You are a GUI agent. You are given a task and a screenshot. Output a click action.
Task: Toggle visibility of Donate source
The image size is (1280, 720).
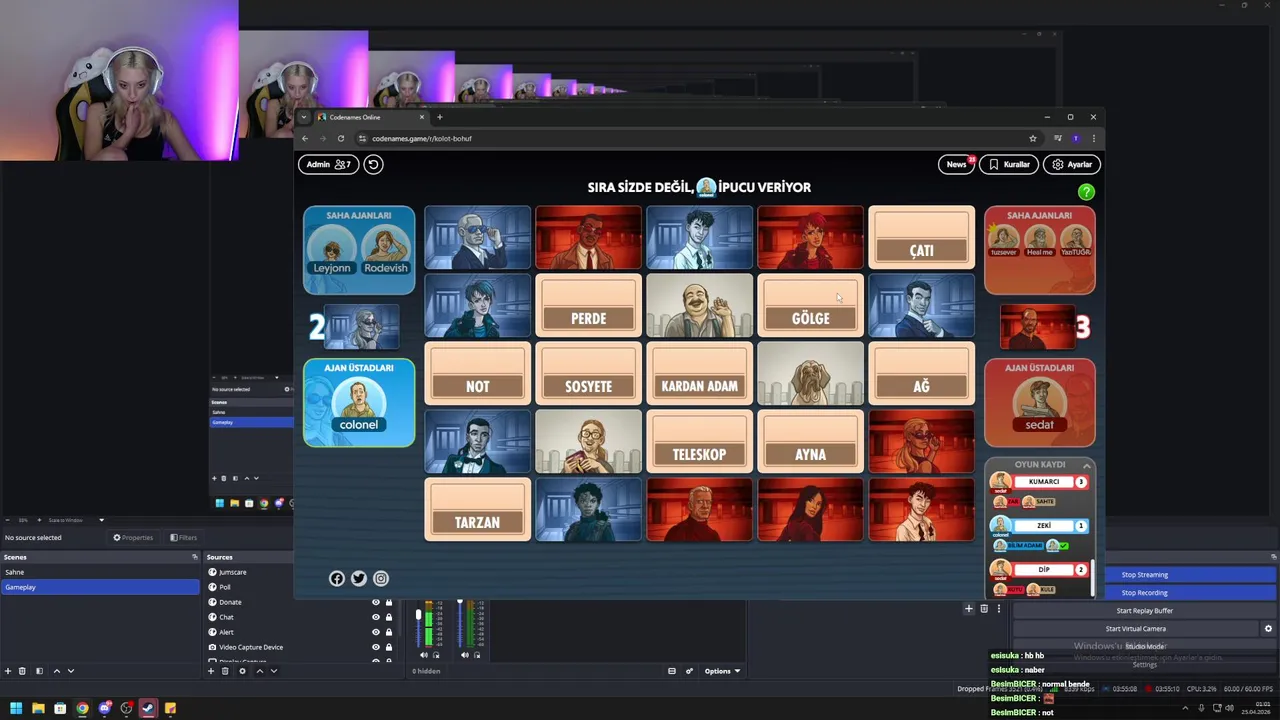tap(376, 602)
